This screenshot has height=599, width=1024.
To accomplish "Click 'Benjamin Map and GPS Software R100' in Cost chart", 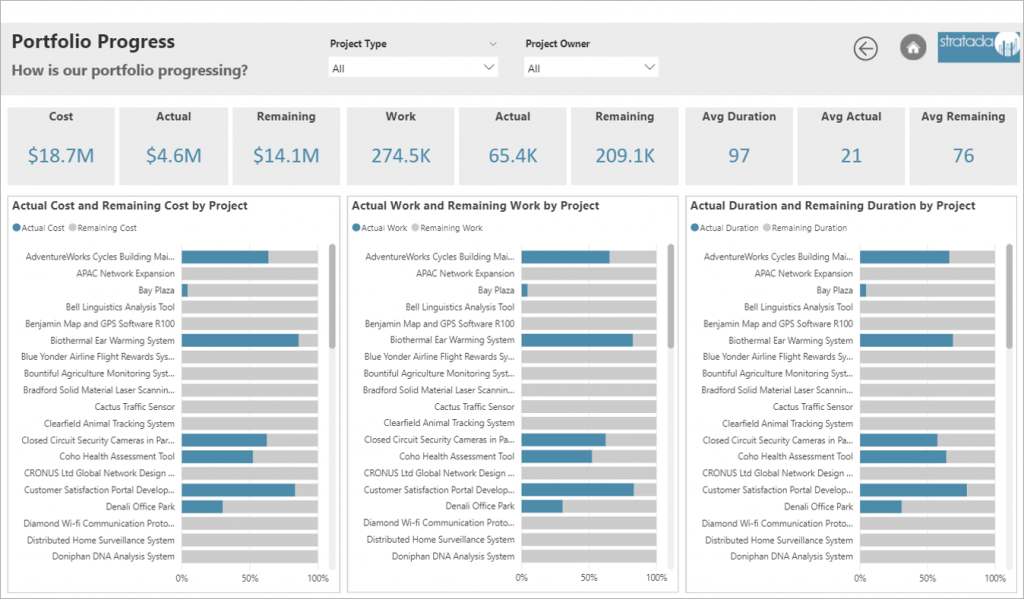I will point(100,324).
